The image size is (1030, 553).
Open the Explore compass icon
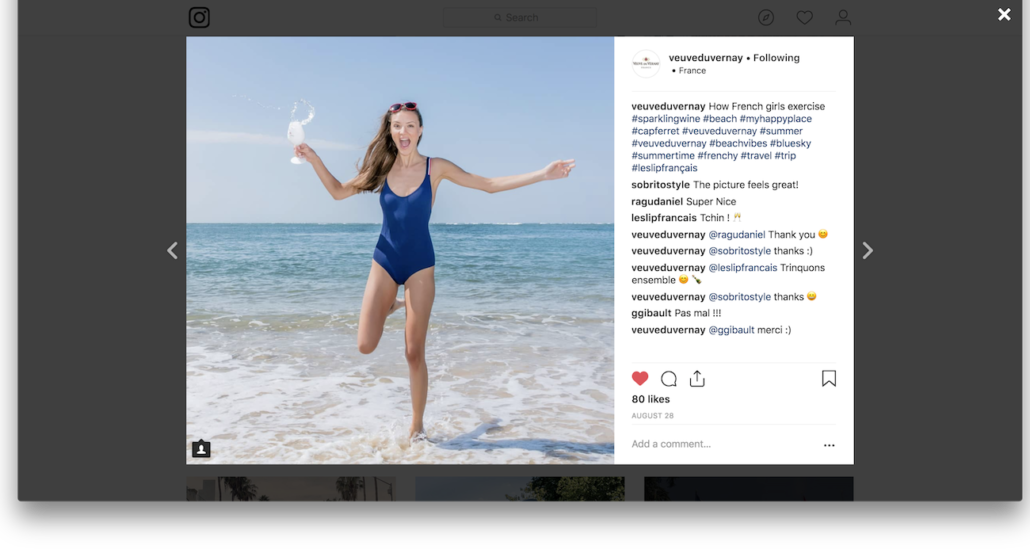[766, 18]
